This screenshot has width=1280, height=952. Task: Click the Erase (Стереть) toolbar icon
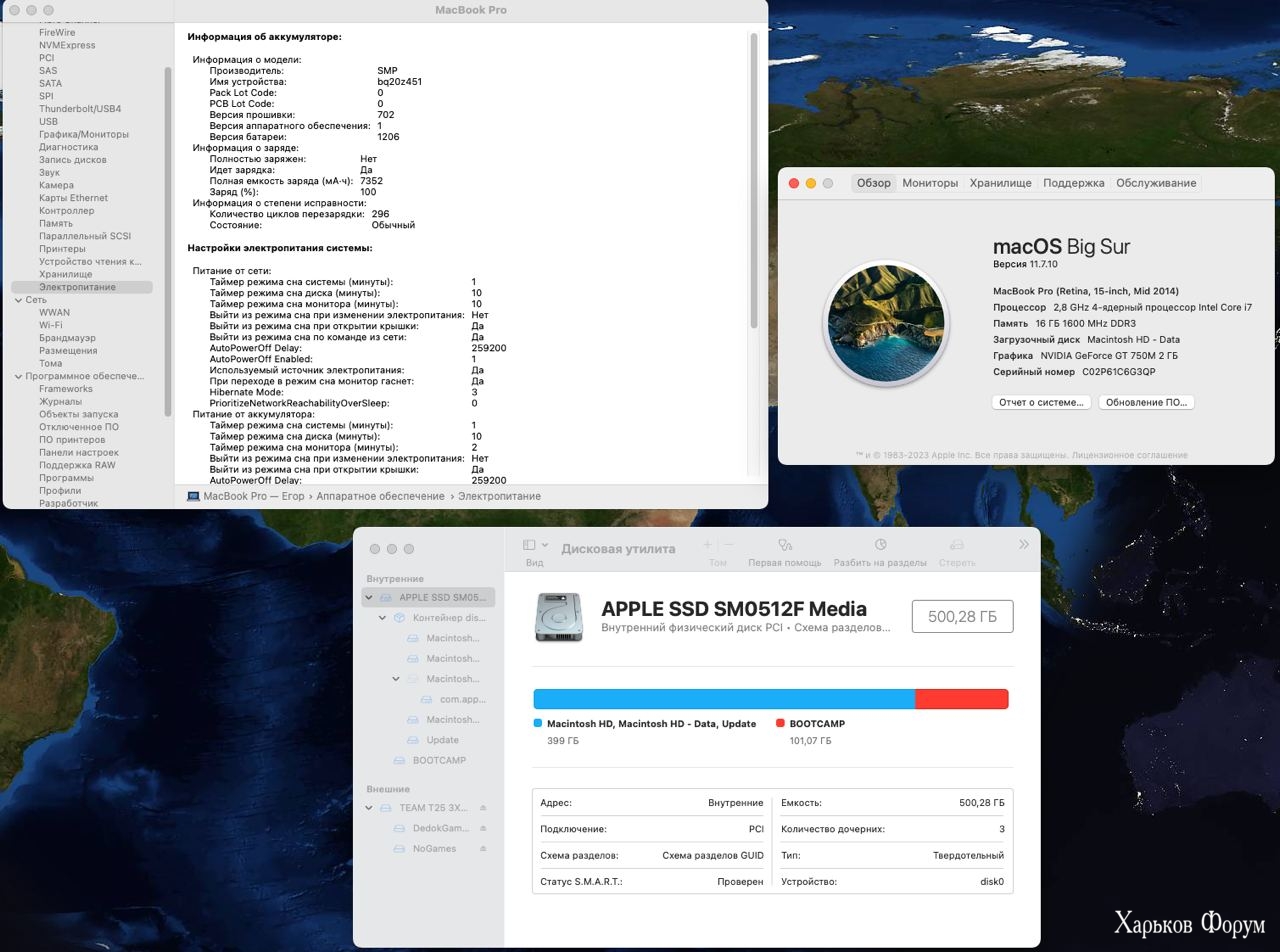click(x=956, y=545)
